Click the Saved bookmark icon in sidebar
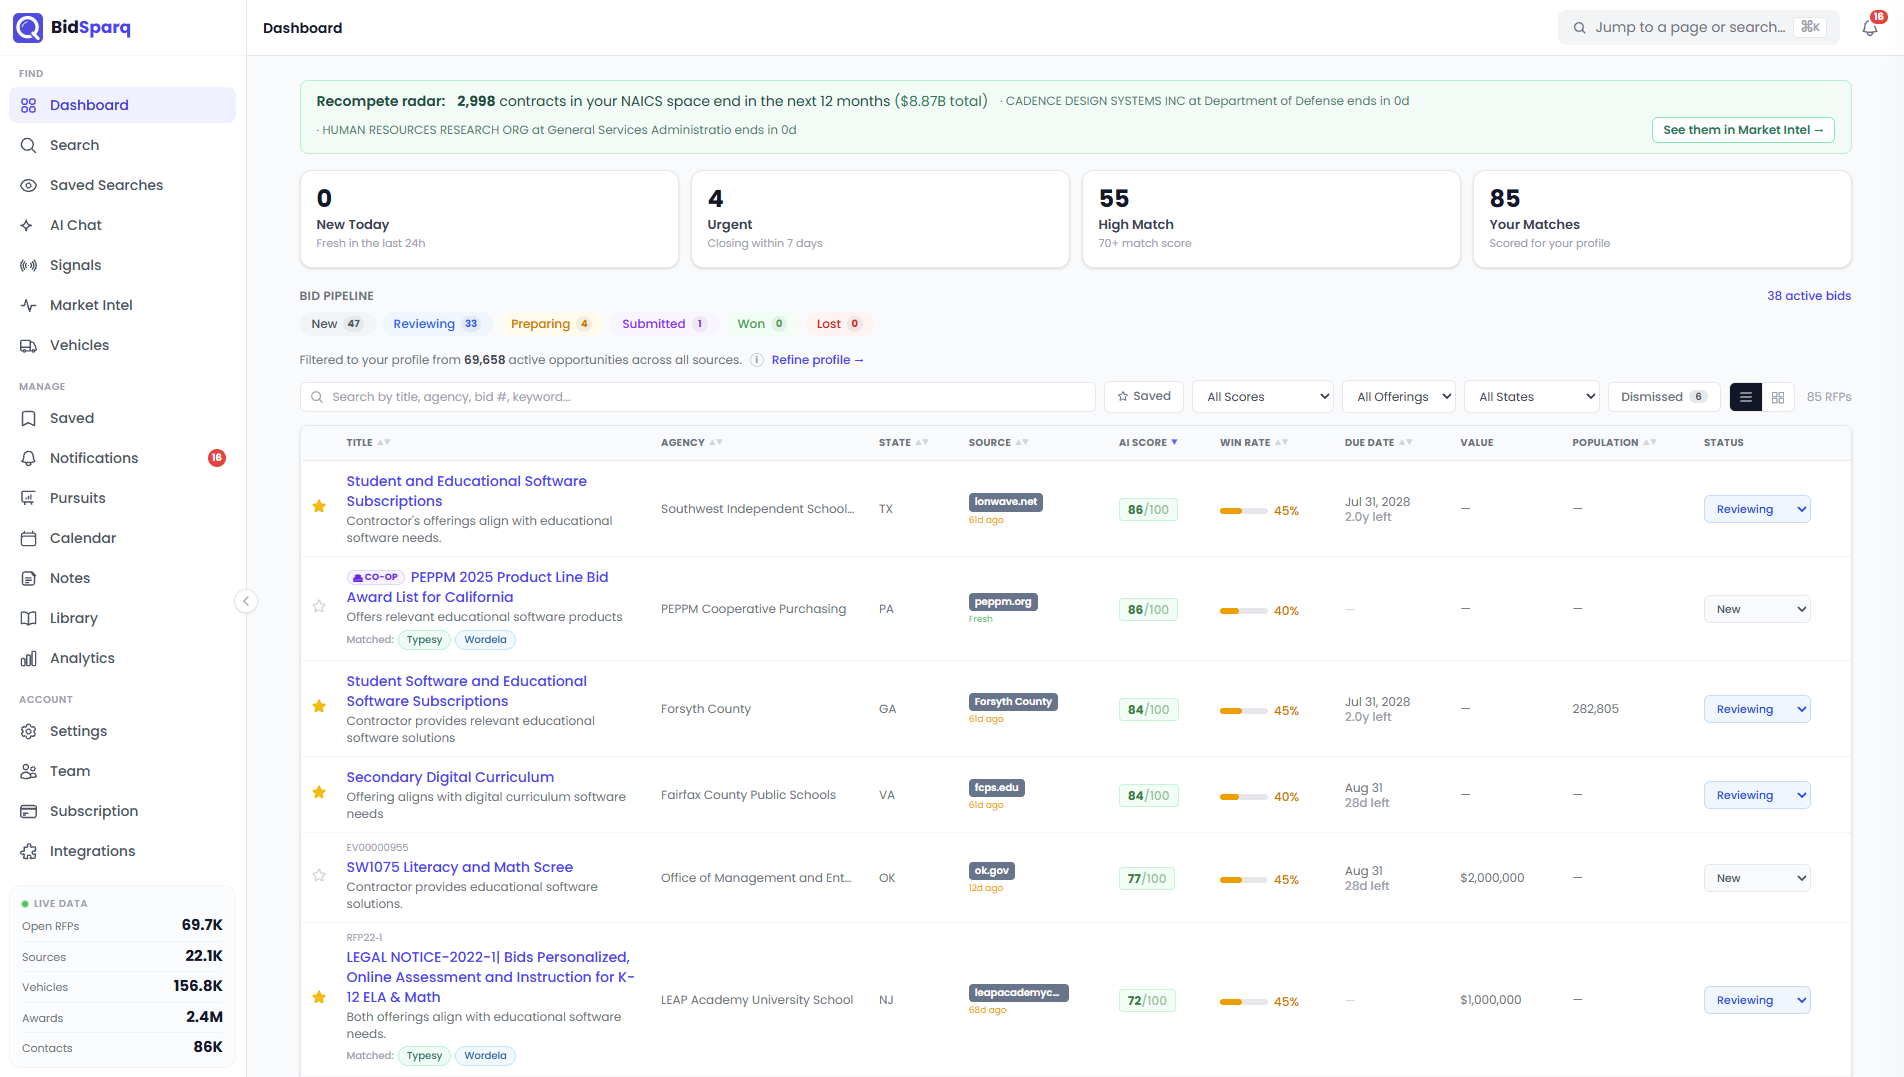The image size is (1904, 1077). point(28,418)
